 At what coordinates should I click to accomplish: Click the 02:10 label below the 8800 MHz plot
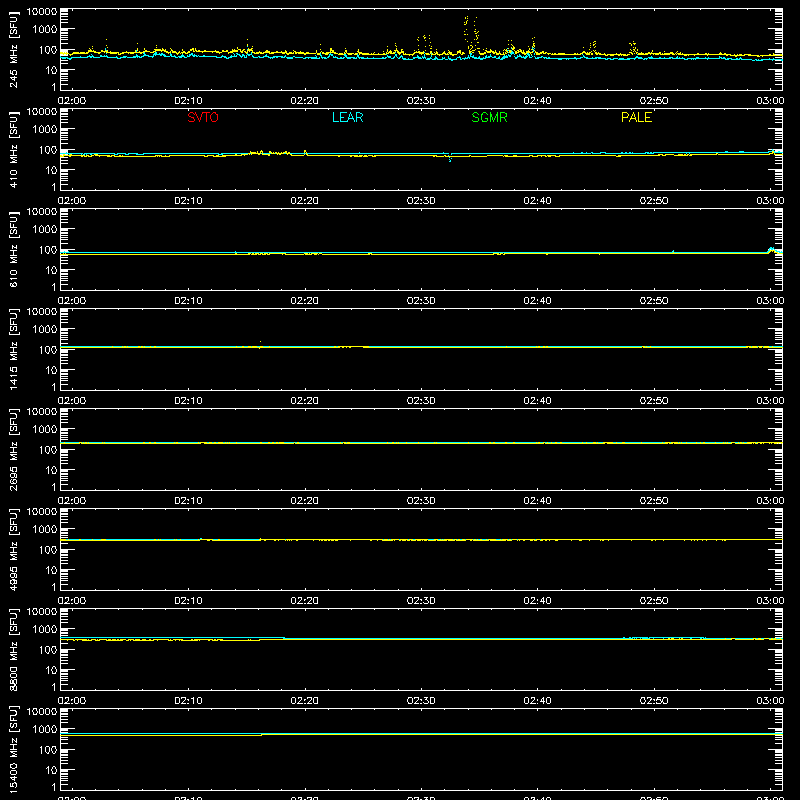tap(188, 701)
